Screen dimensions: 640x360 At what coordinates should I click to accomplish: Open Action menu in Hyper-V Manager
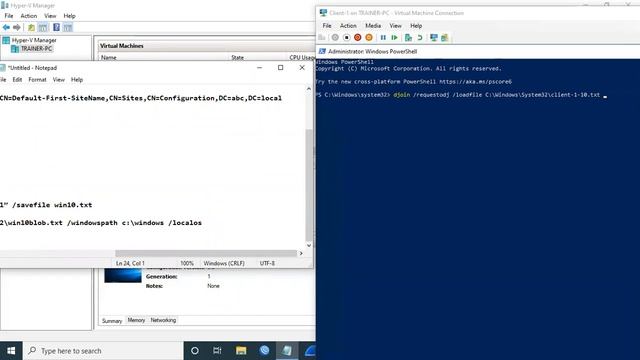point(29,16)
